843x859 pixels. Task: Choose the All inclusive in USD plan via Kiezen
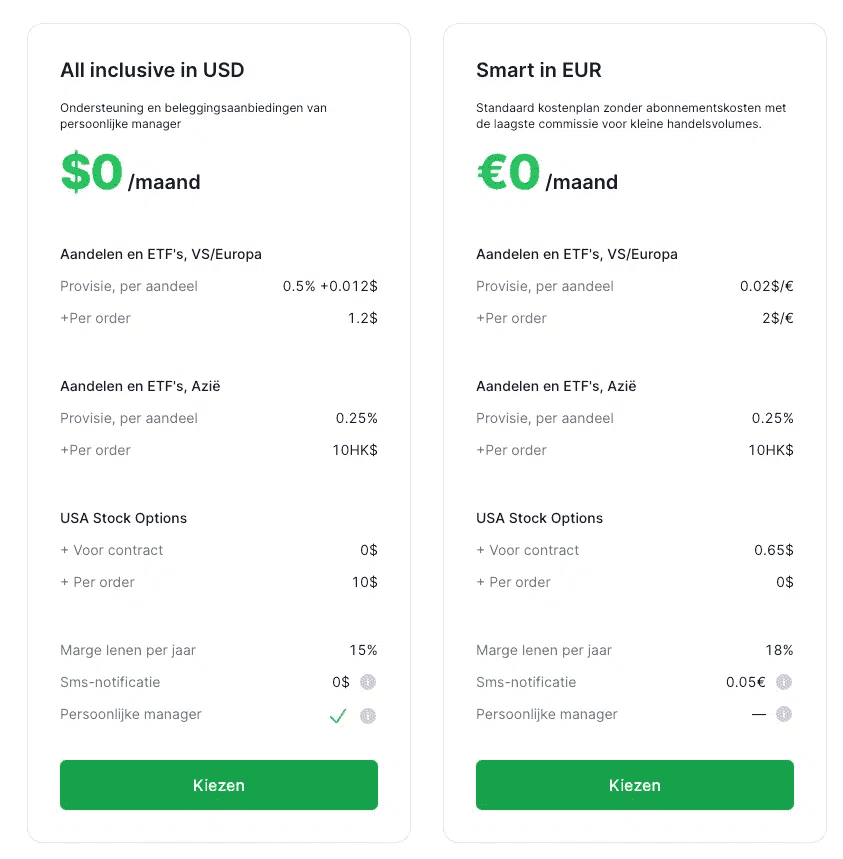pyautogui.click(x=219, y=785)
